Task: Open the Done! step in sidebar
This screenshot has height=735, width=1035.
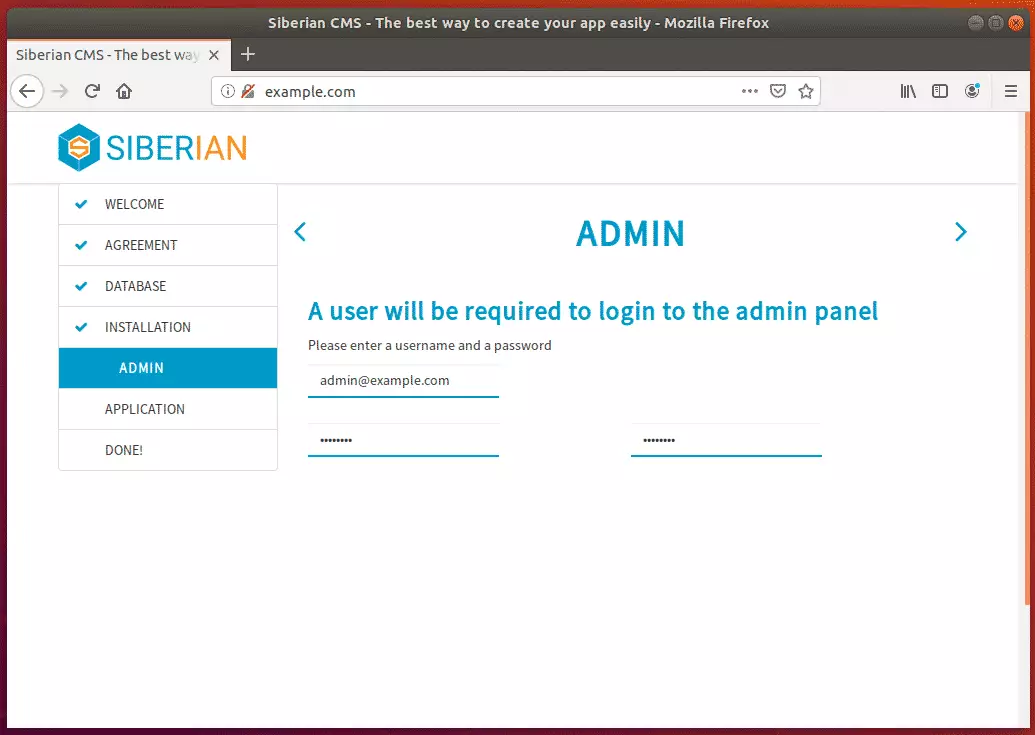Action: point(168,450)
